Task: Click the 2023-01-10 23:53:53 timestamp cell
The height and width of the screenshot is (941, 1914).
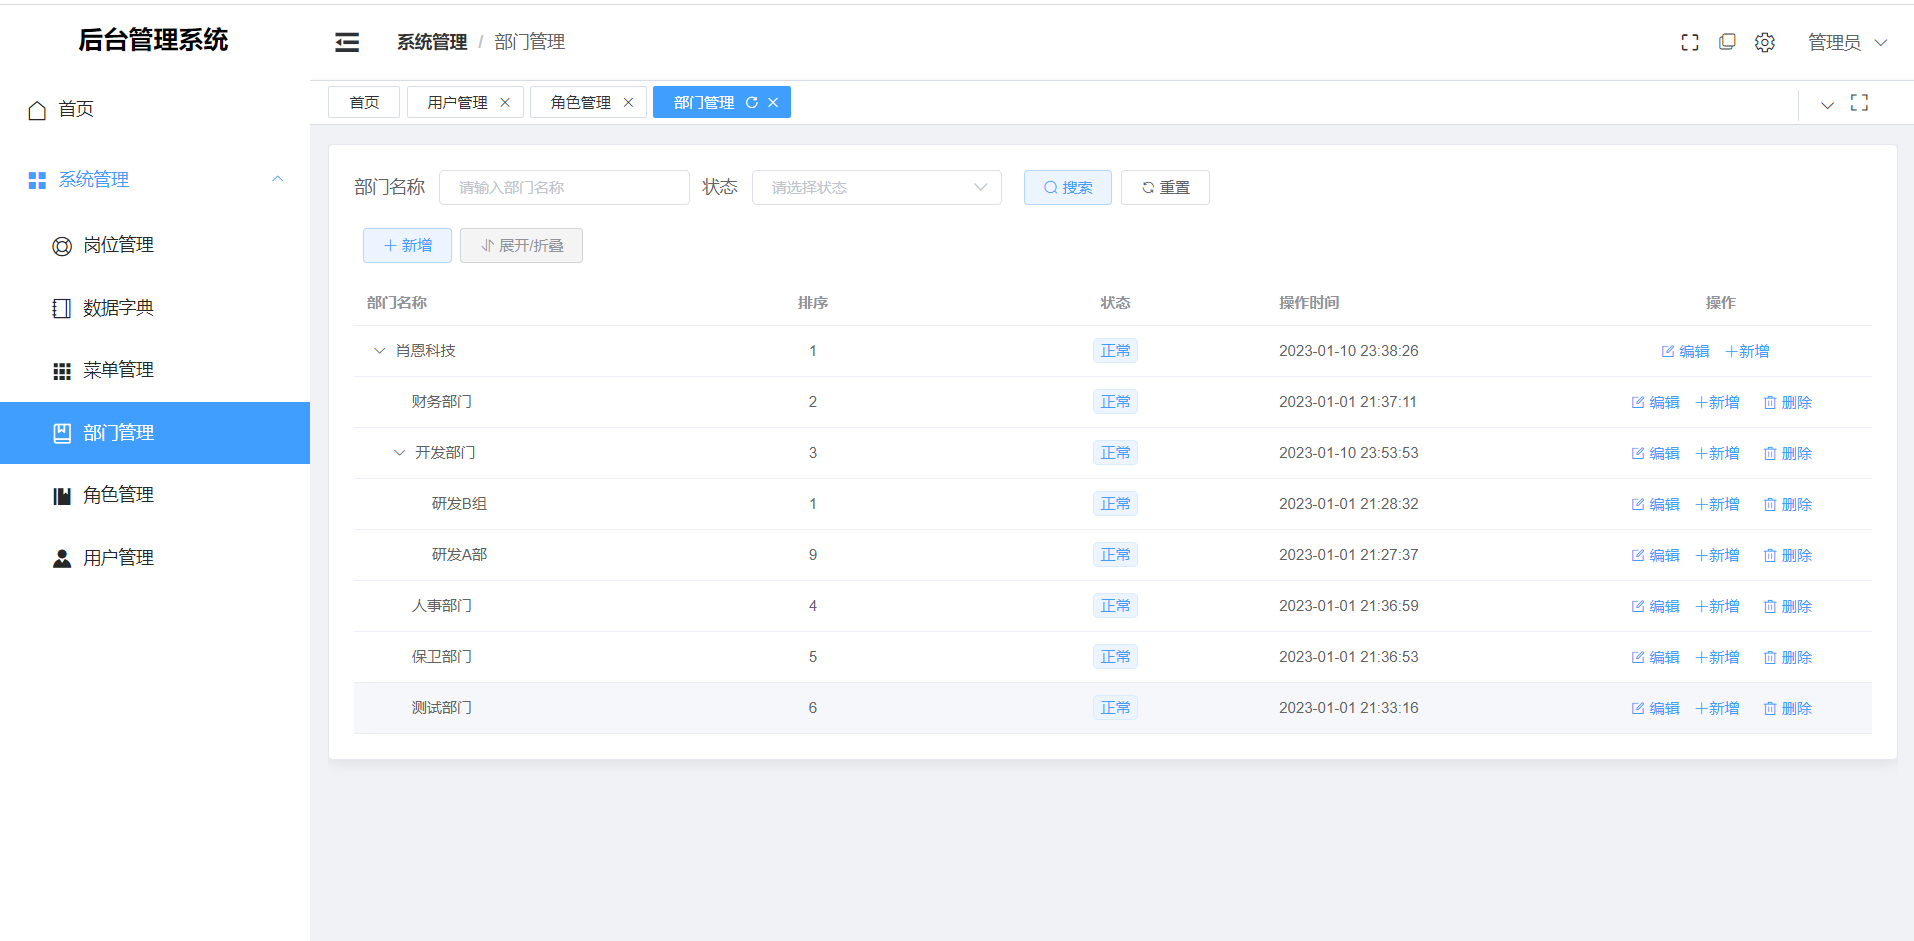Action: pyautogui.click(x=1348, y=453)
